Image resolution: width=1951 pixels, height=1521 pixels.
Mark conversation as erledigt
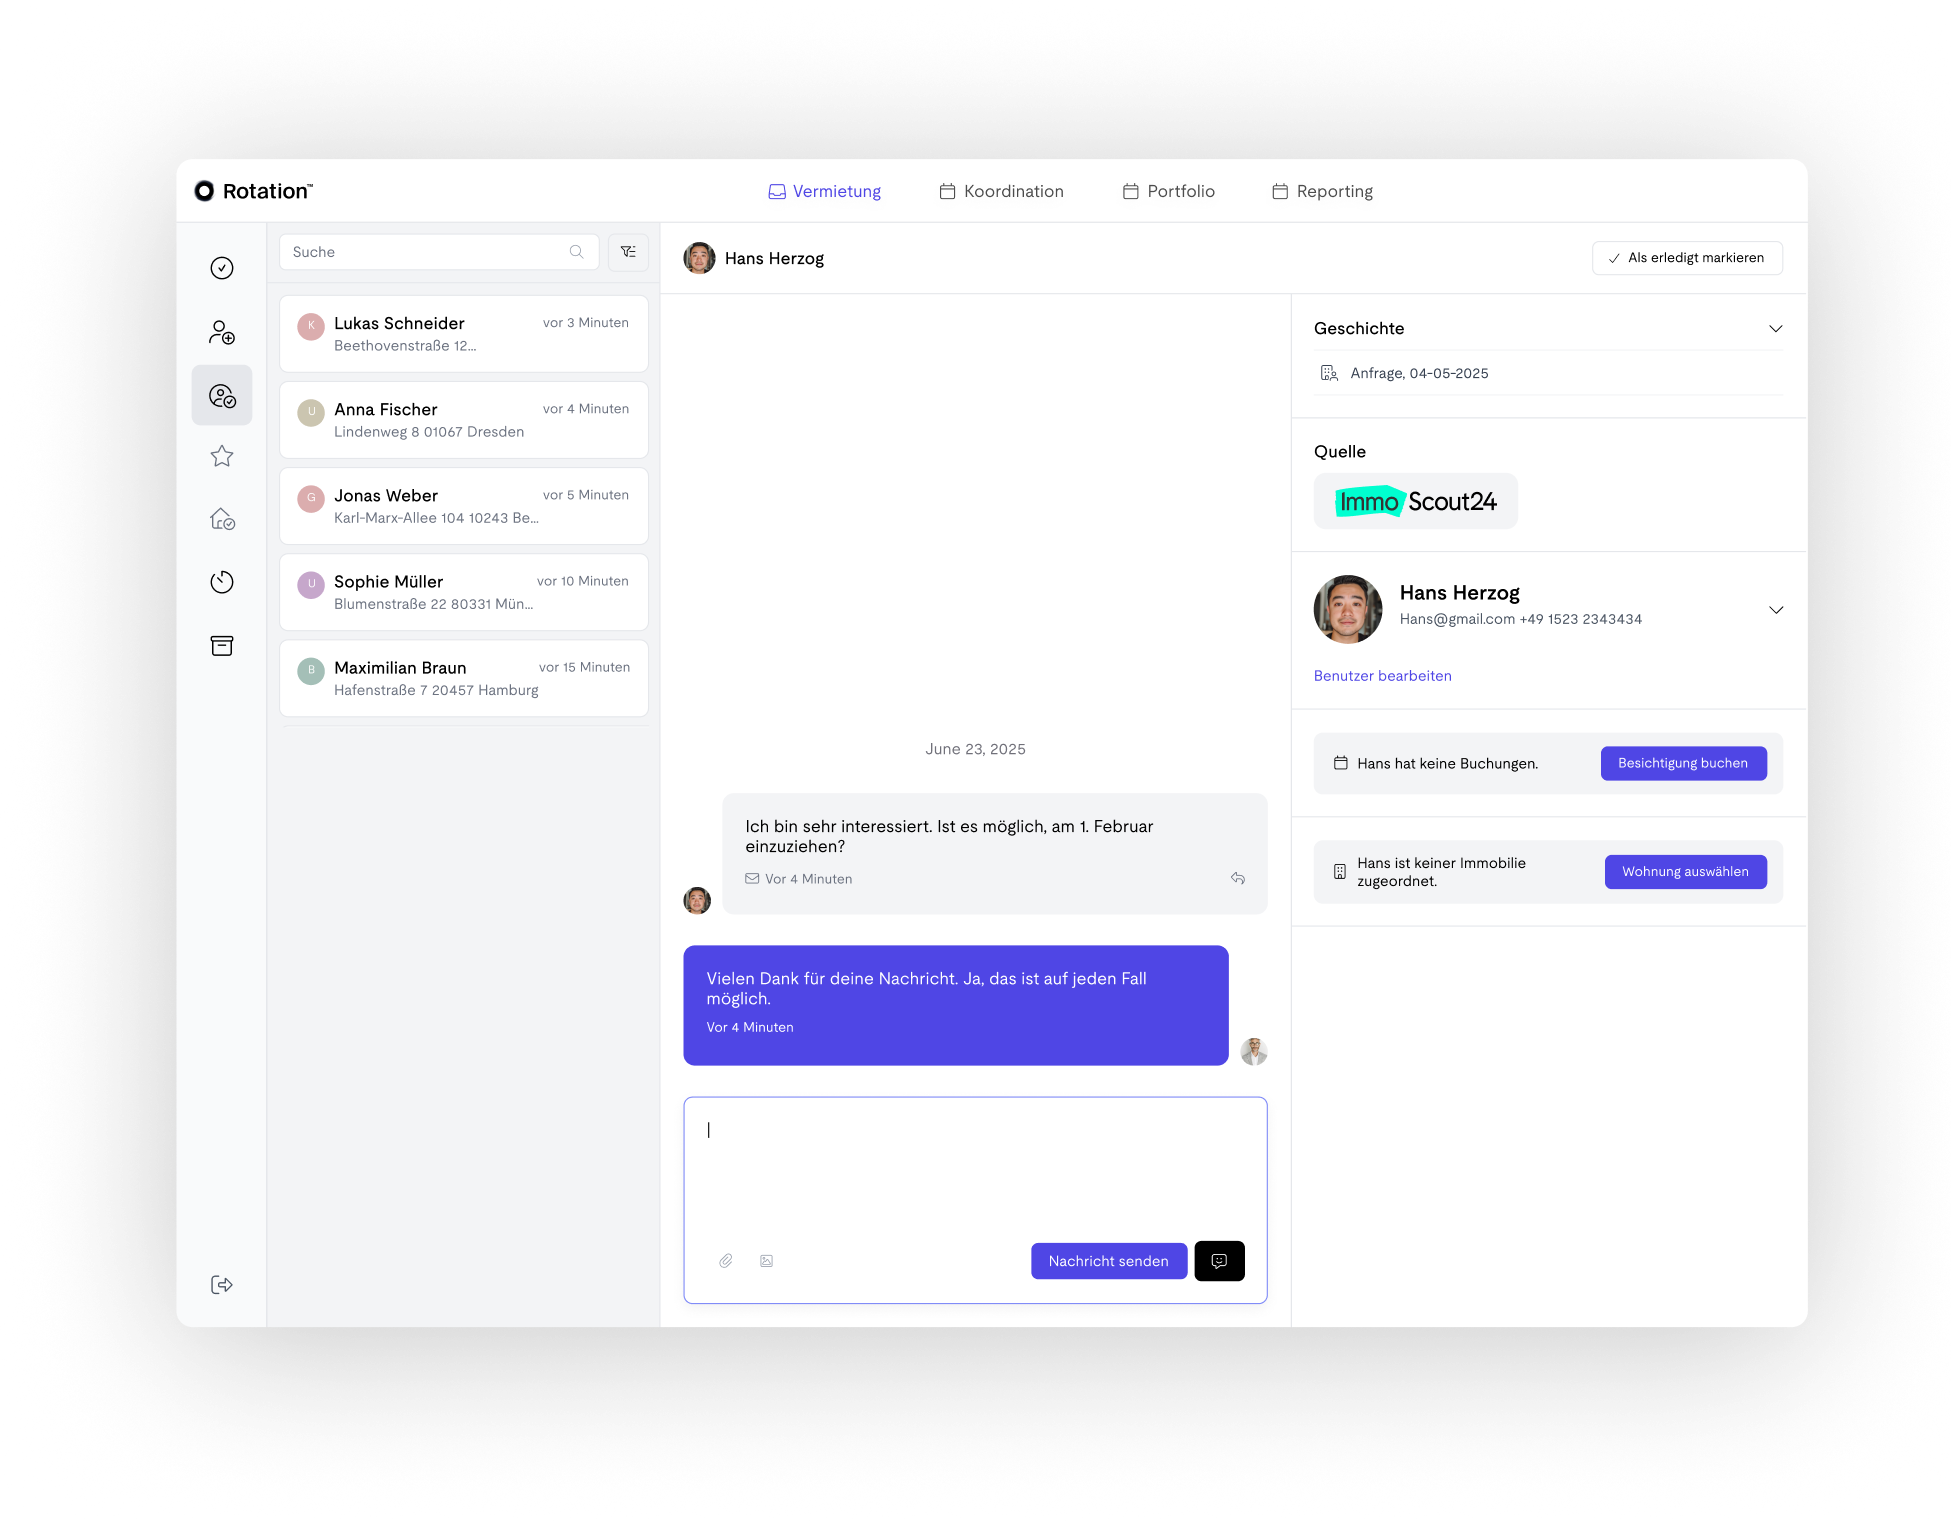[1687, 258]
